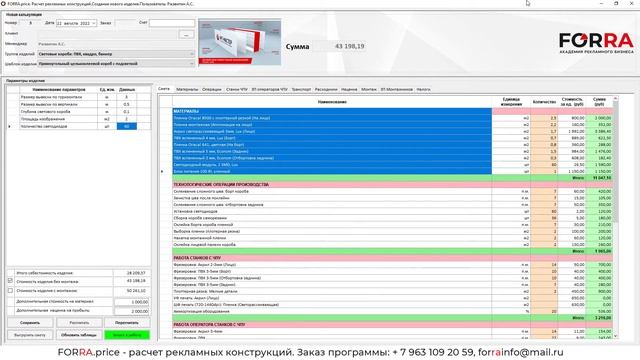
Task: Select light box depth value 0.1
Action: 127,112
